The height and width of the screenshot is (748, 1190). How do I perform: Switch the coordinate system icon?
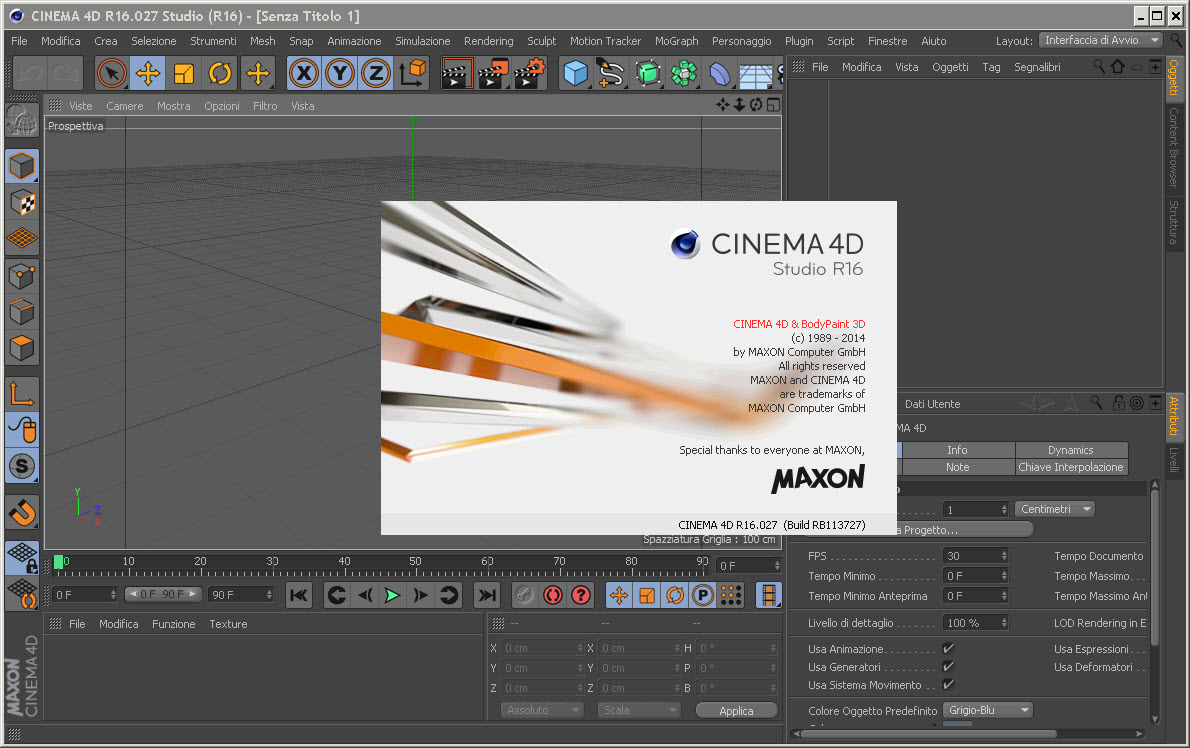pyautogui.click(x=412, y=74)
